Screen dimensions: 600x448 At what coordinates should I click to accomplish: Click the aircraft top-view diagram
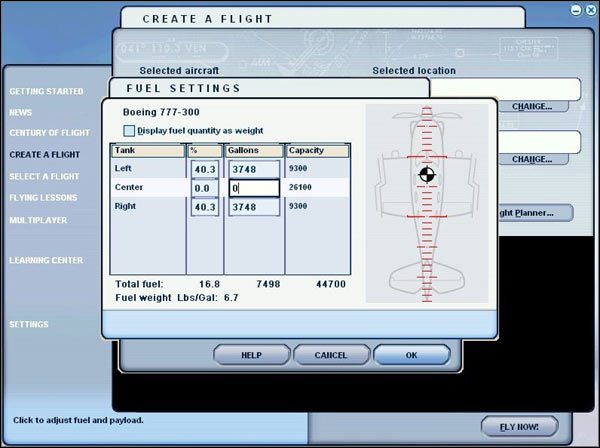click(x=427, y=203)
